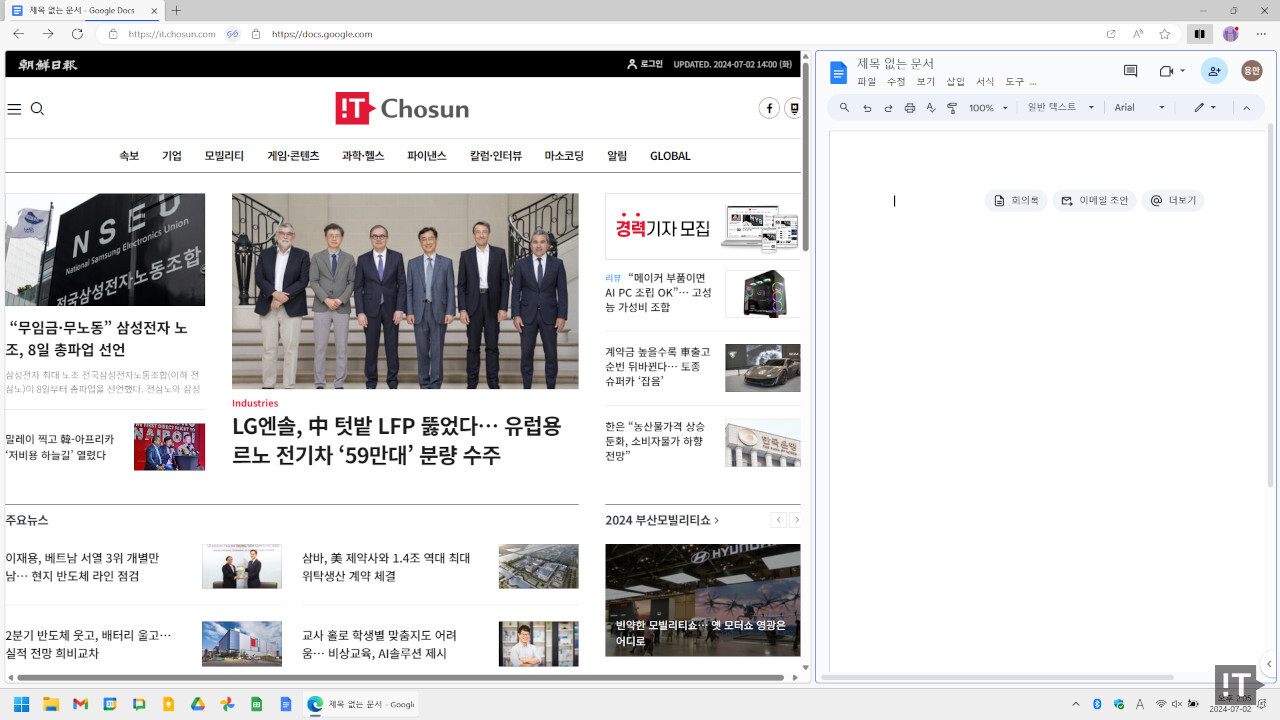Open sharing options with the person-add icon

(x=1214, y=70)
